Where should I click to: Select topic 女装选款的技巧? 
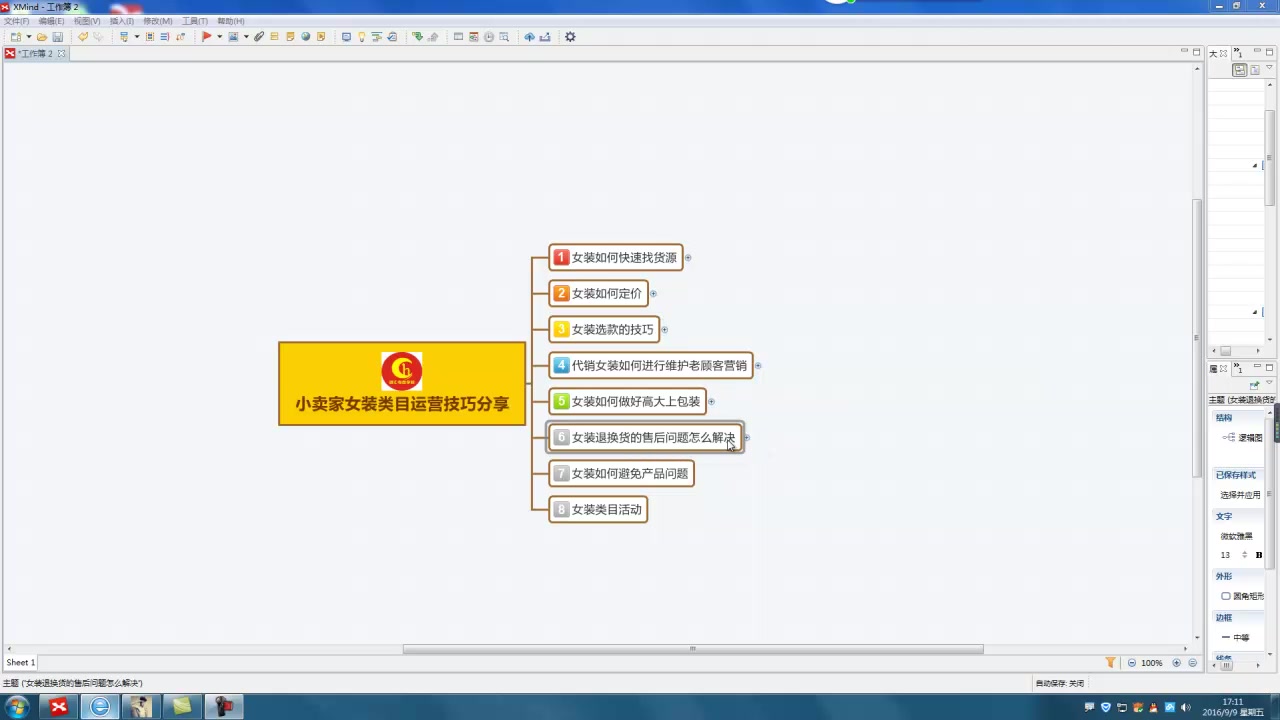(x=604, y=330)
